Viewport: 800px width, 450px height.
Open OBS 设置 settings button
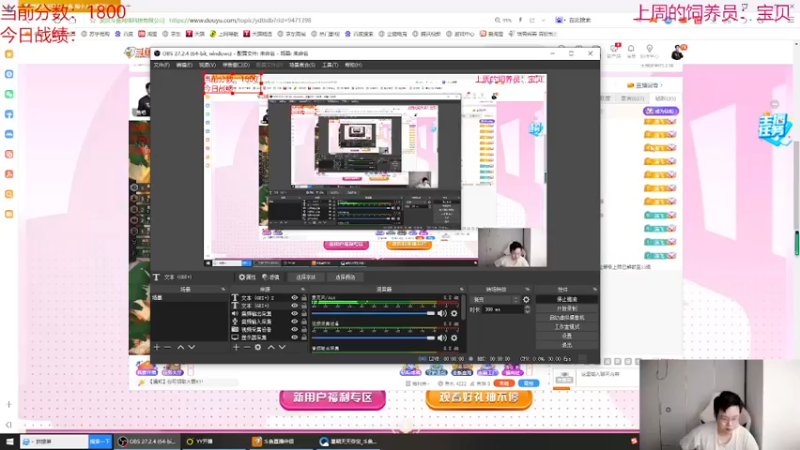567,336
